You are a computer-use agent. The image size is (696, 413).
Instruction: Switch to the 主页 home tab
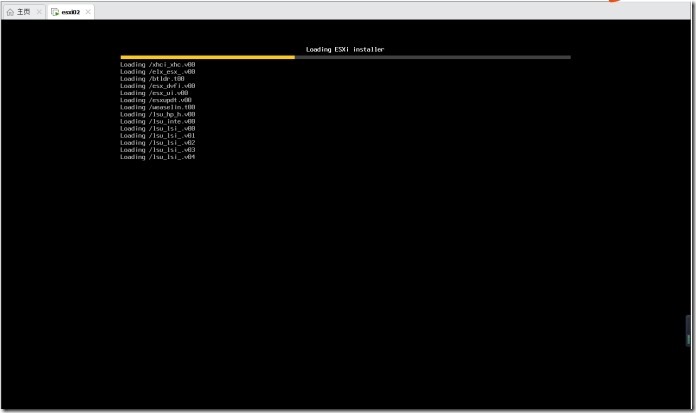click(x=24, y=12)
